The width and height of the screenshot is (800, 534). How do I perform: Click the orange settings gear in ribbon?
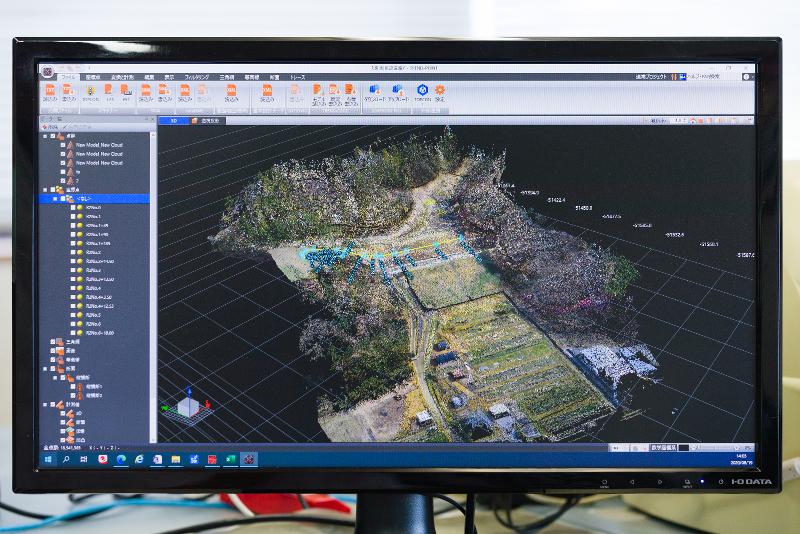[x=439, y=90]
